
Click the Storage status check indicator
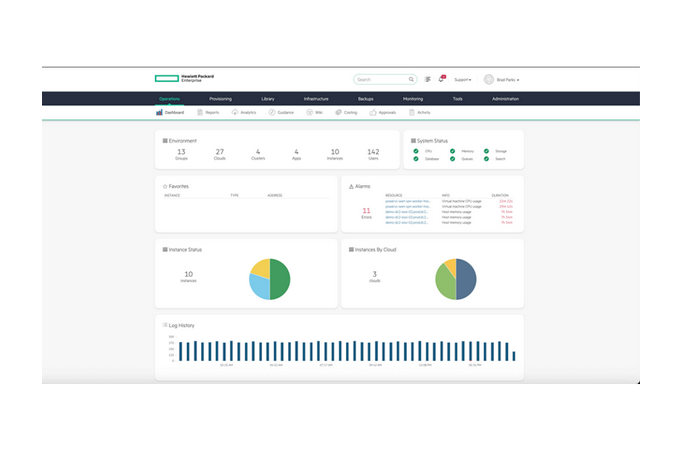pos(486,151)
